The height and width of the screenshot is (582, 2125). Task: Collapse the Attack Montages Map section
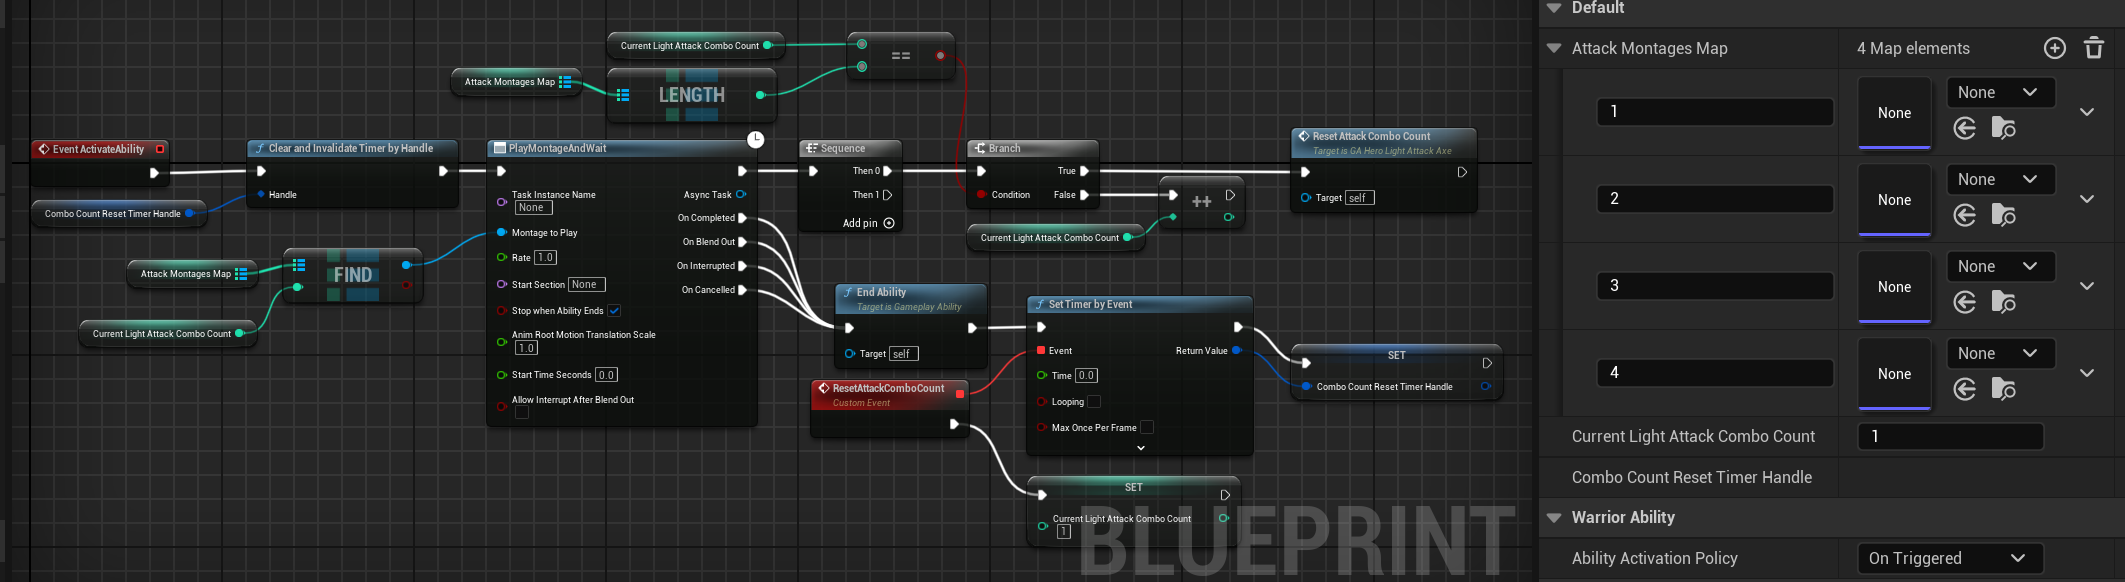click(1554, 48)
